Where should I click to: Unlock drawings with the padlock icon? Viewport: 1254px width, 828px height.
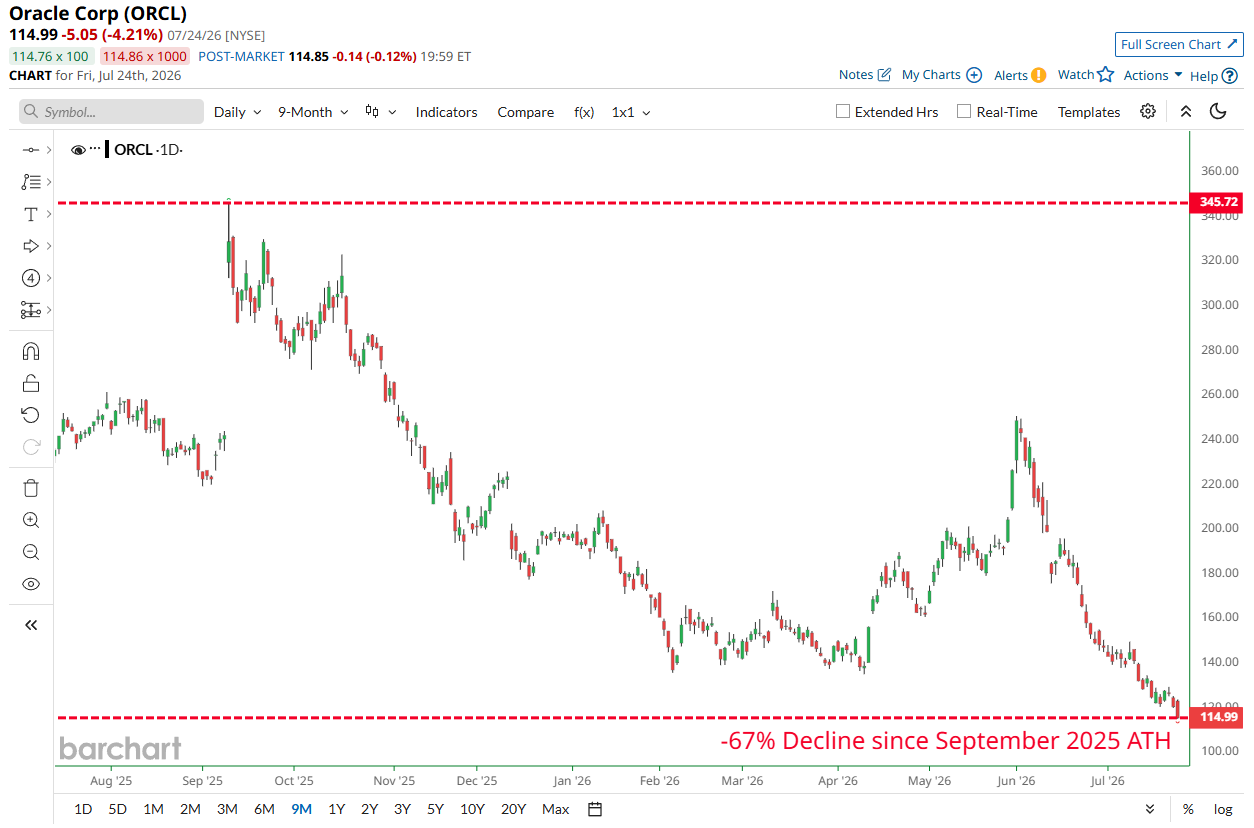pos(31,383)
